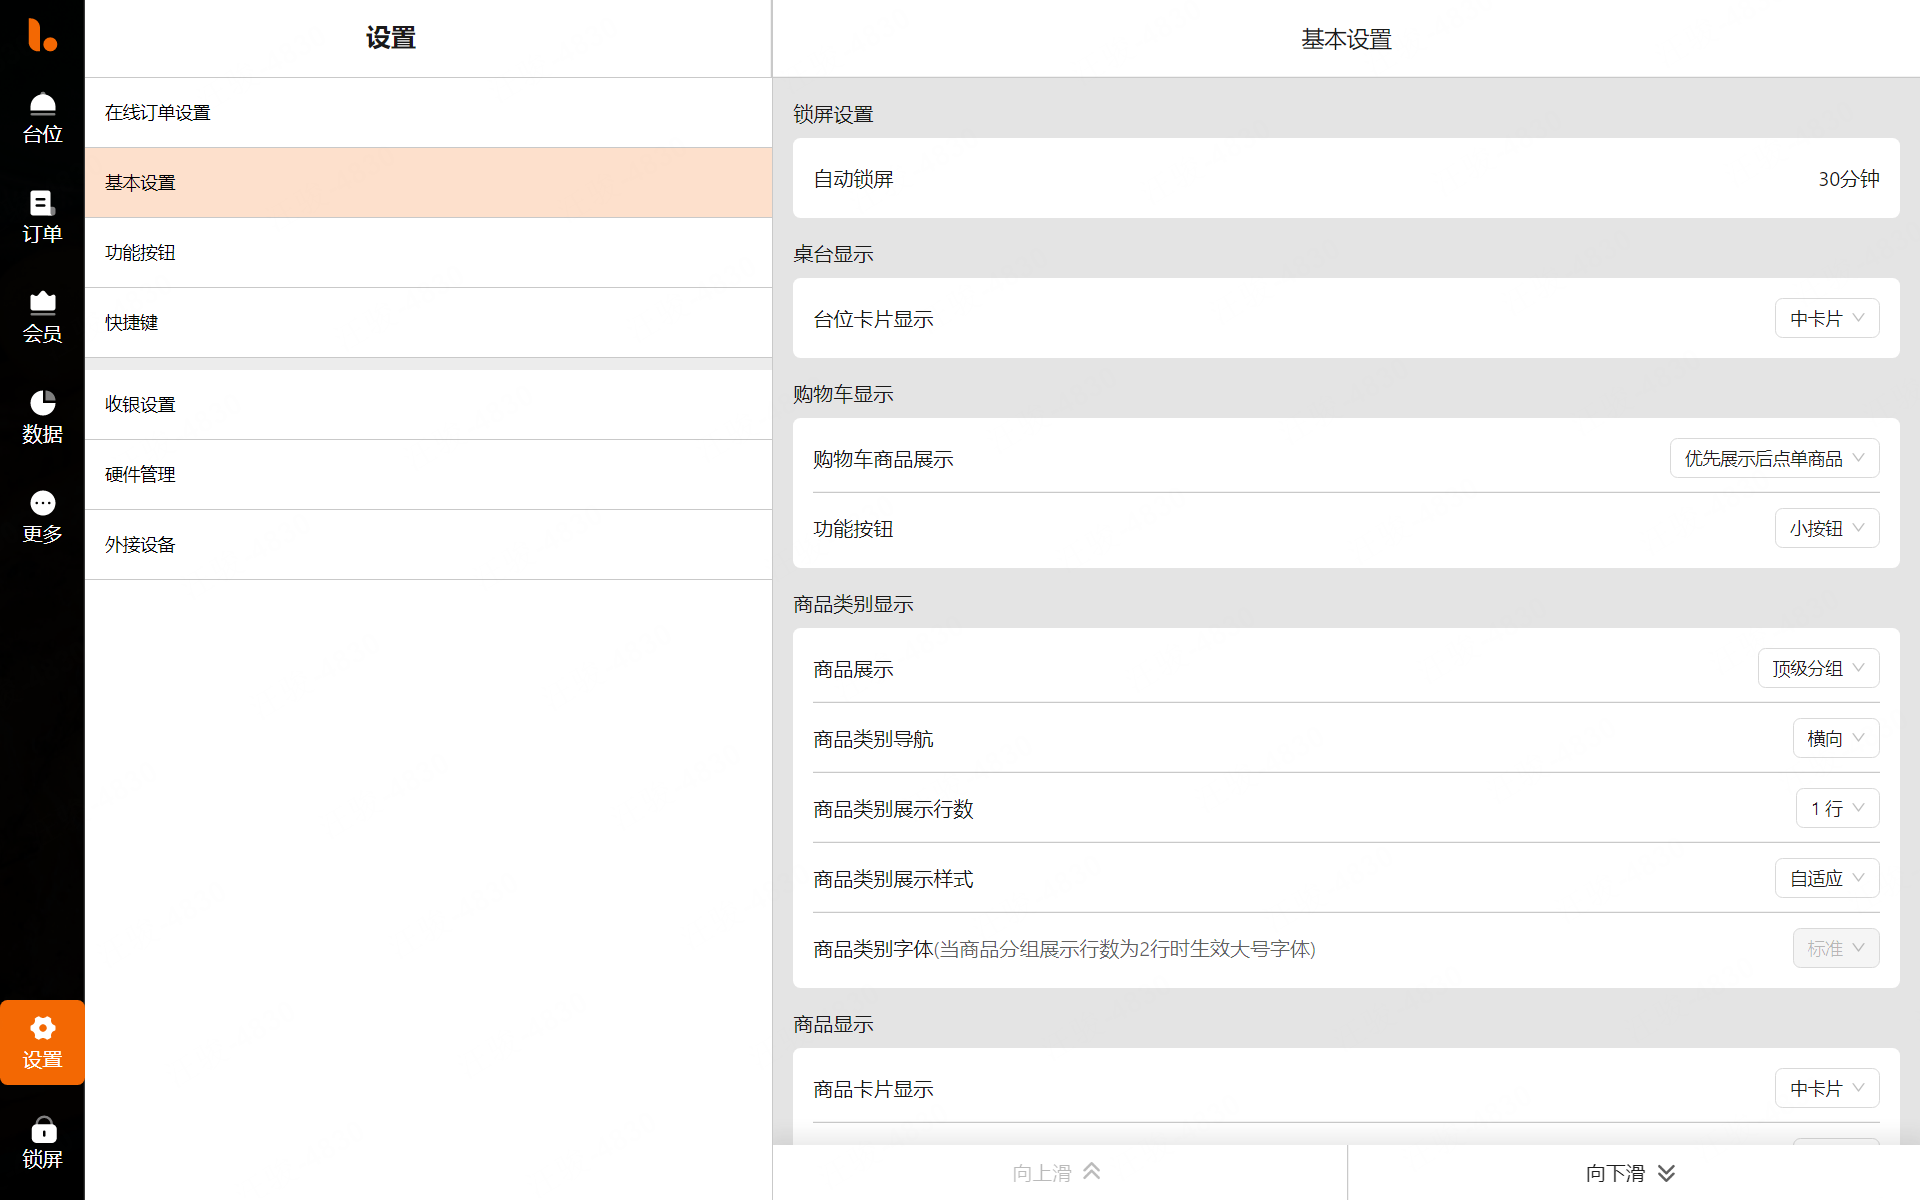Viewport: 1920px width, 1200px height.
Task: Expand 功能按钮 size dropdown 小按钮
Action: (x=1826, y=528)
